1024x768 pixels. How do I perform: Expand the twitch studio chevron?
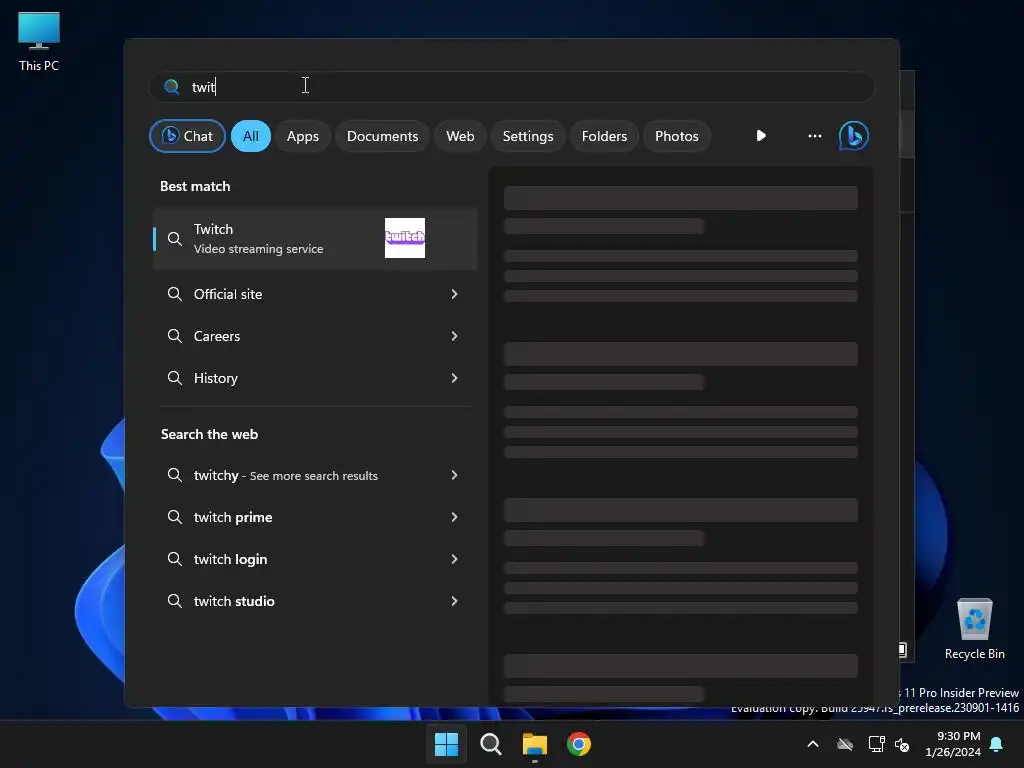pos(455,601)
